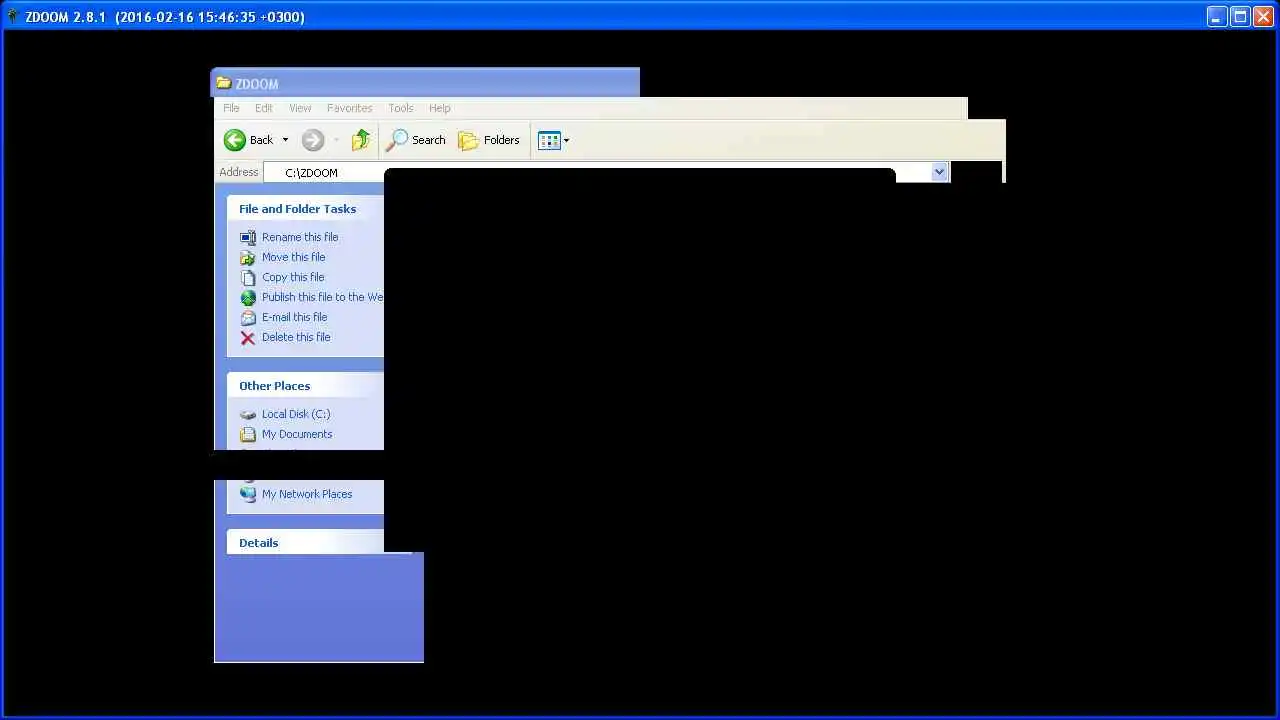Open My Network Places link
The width and height of the screenshot is (1280, 720).
click(x=307, y=494)
